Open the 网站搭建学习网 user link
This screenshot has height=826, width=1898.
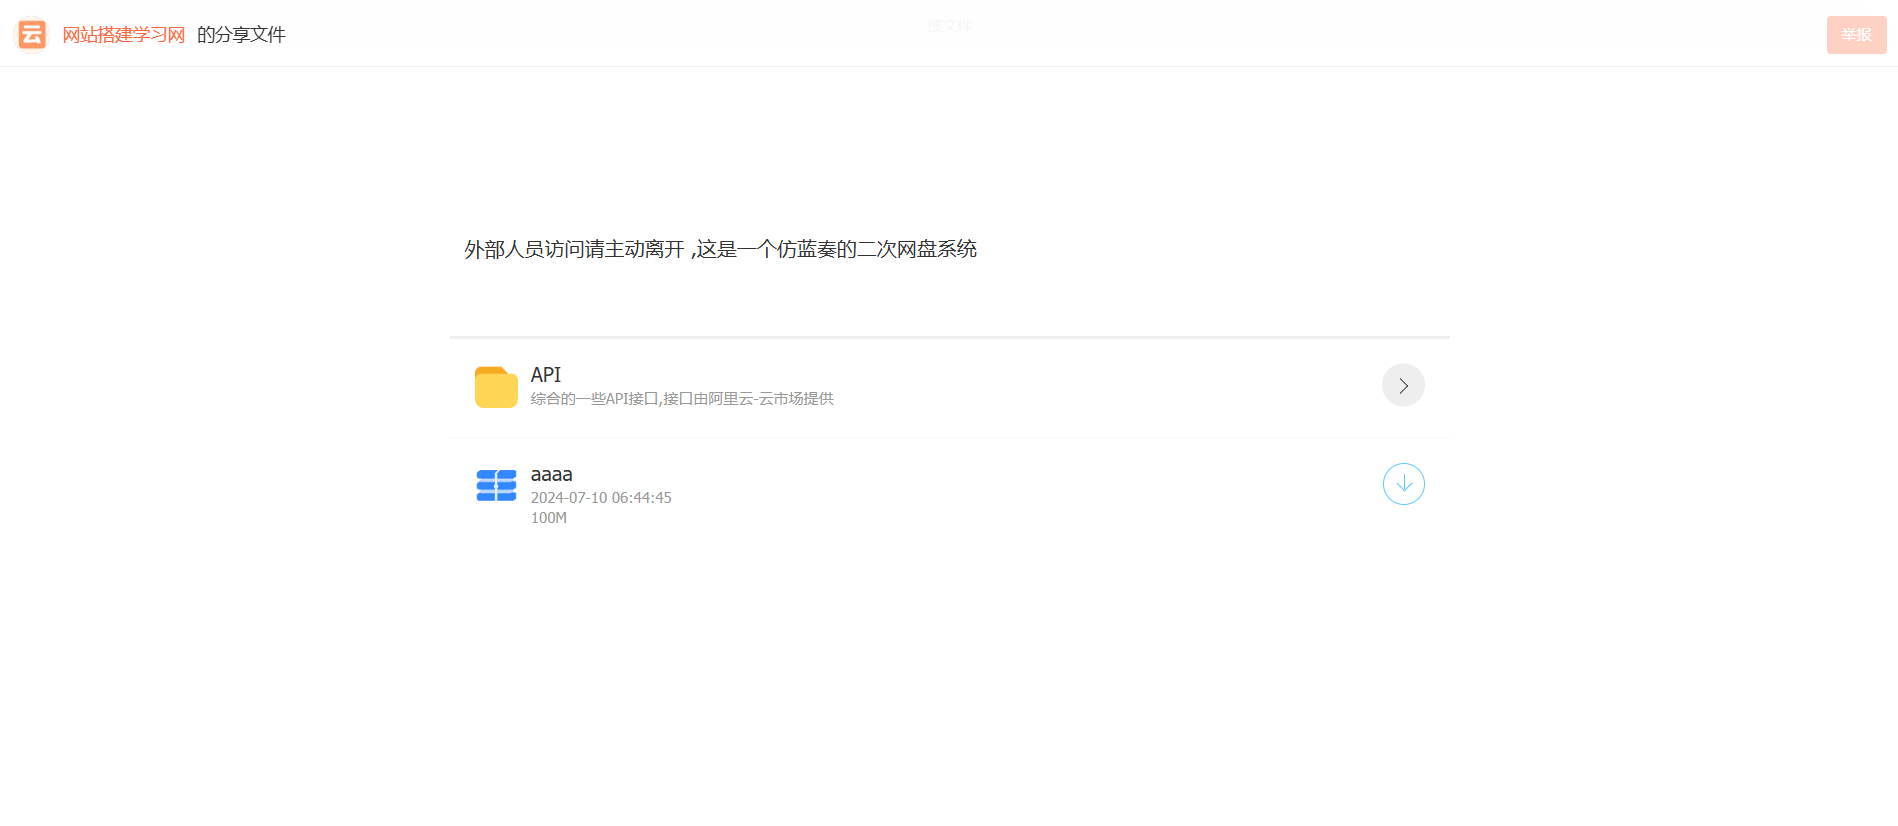[124, 35]
